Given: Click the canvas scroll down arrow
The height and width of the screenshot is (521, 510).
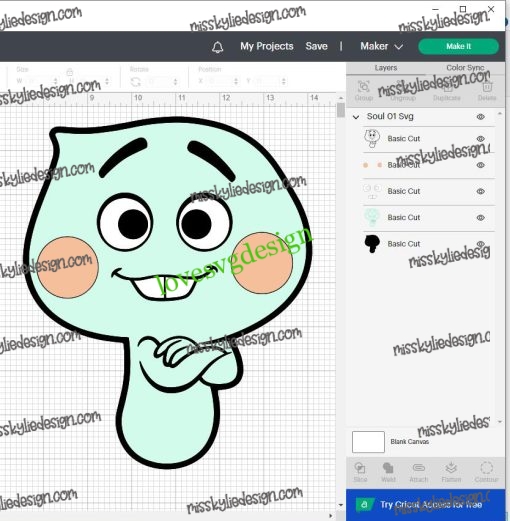Looking at the screenshot, I should [x=341, y=505].
